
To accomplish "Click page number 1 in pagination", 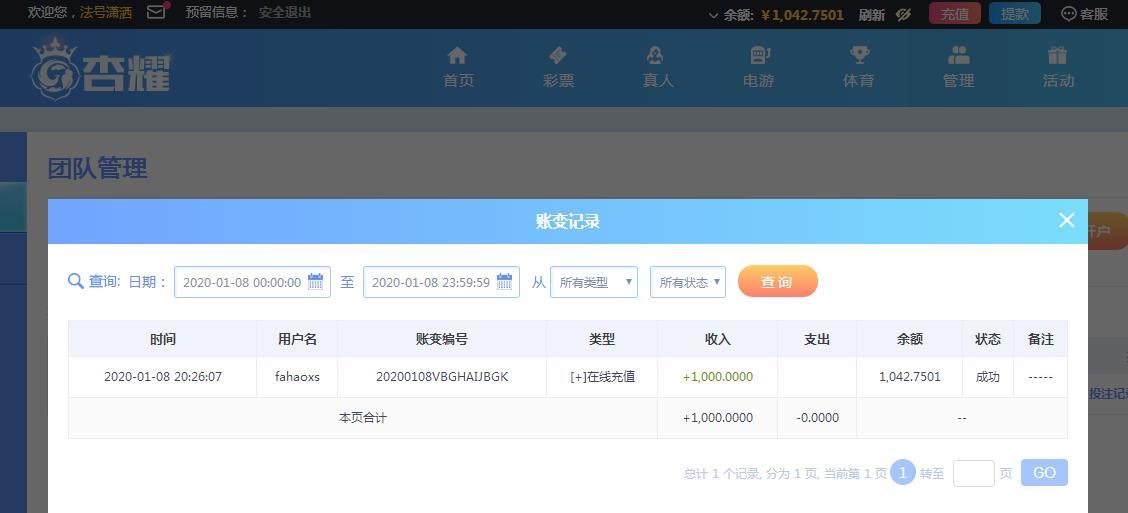I will tap(903, 473).
